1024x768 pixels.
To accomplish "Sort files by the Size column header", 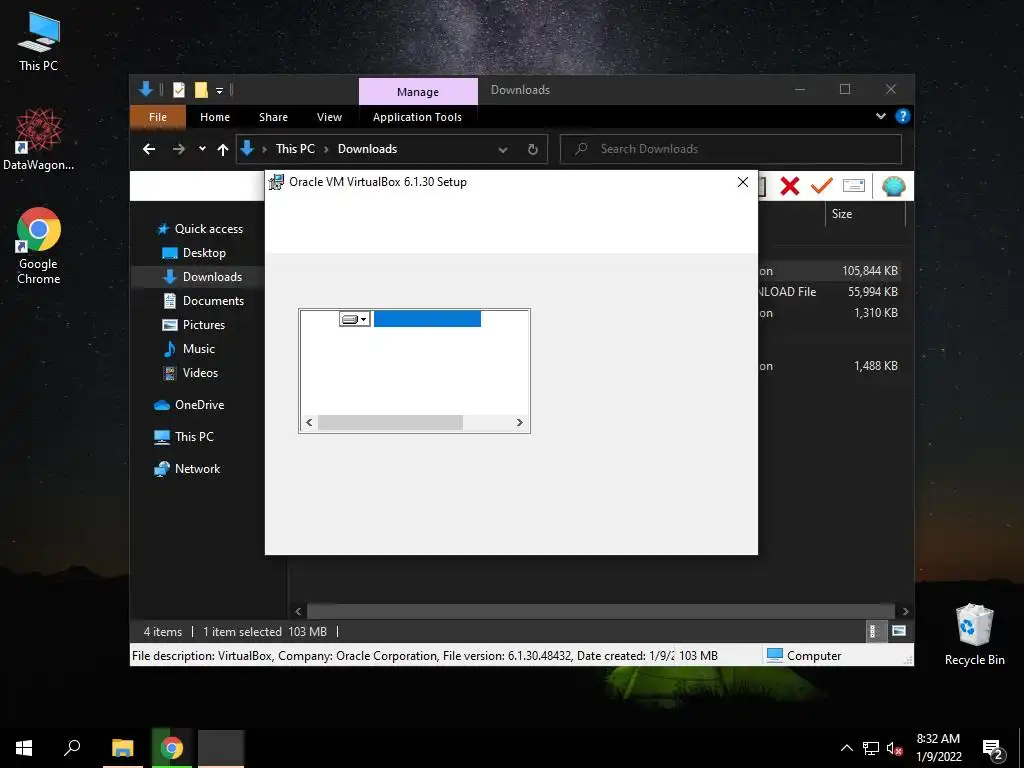I will (x=865, y=214).
